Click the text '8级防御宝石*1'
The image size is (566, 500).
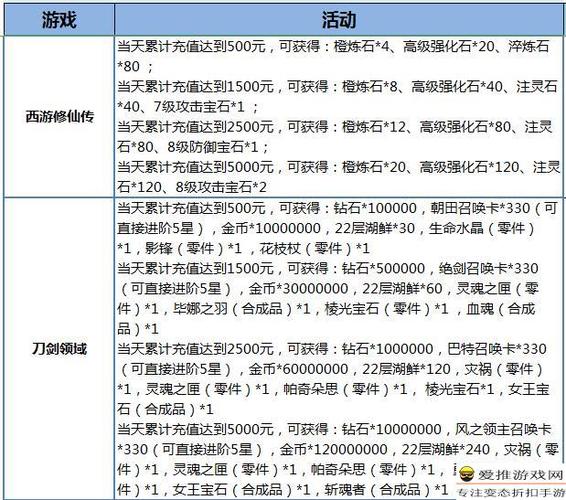click(213, 147)
